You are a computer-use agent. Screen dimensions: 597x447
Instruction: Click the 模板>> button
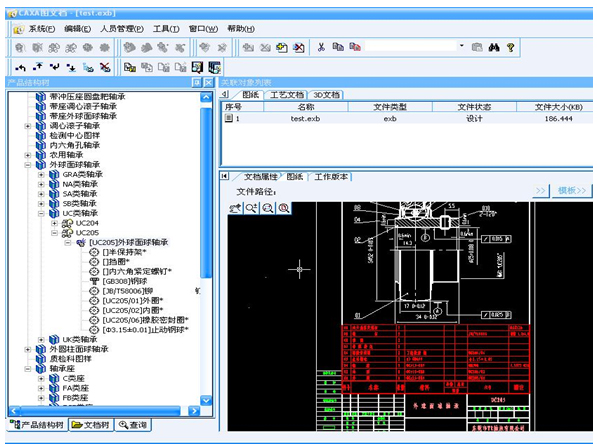(x=571, y=190)
